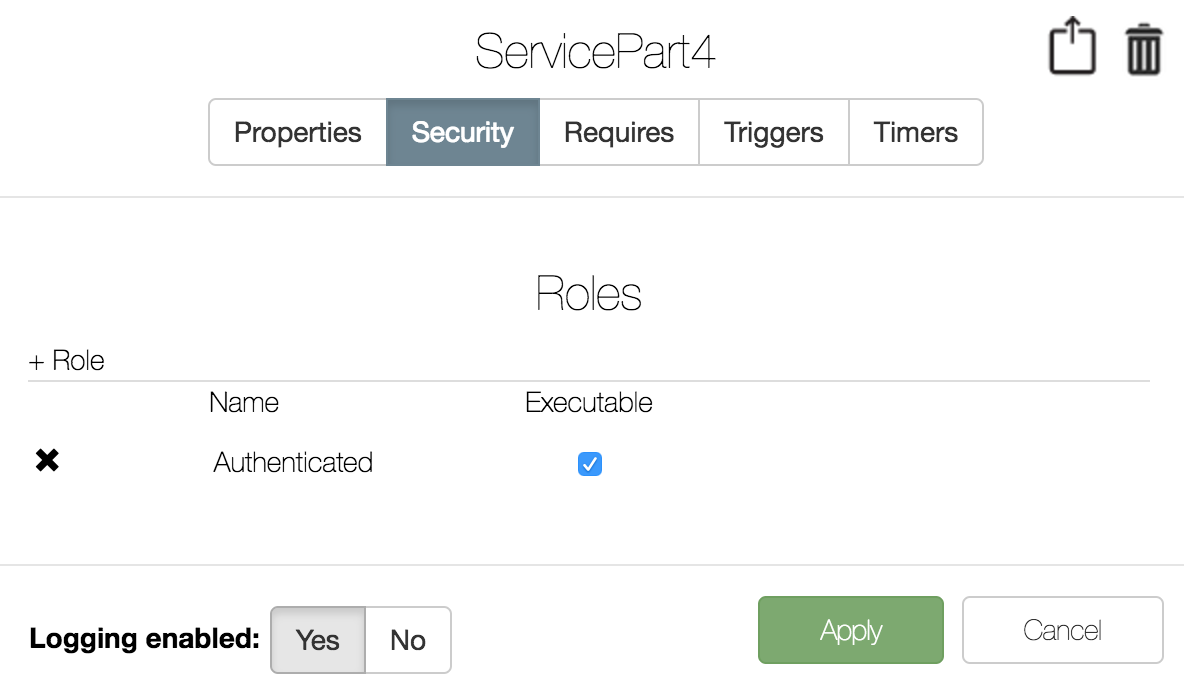Remove the Authenticated role with the X

coord(47,460)
